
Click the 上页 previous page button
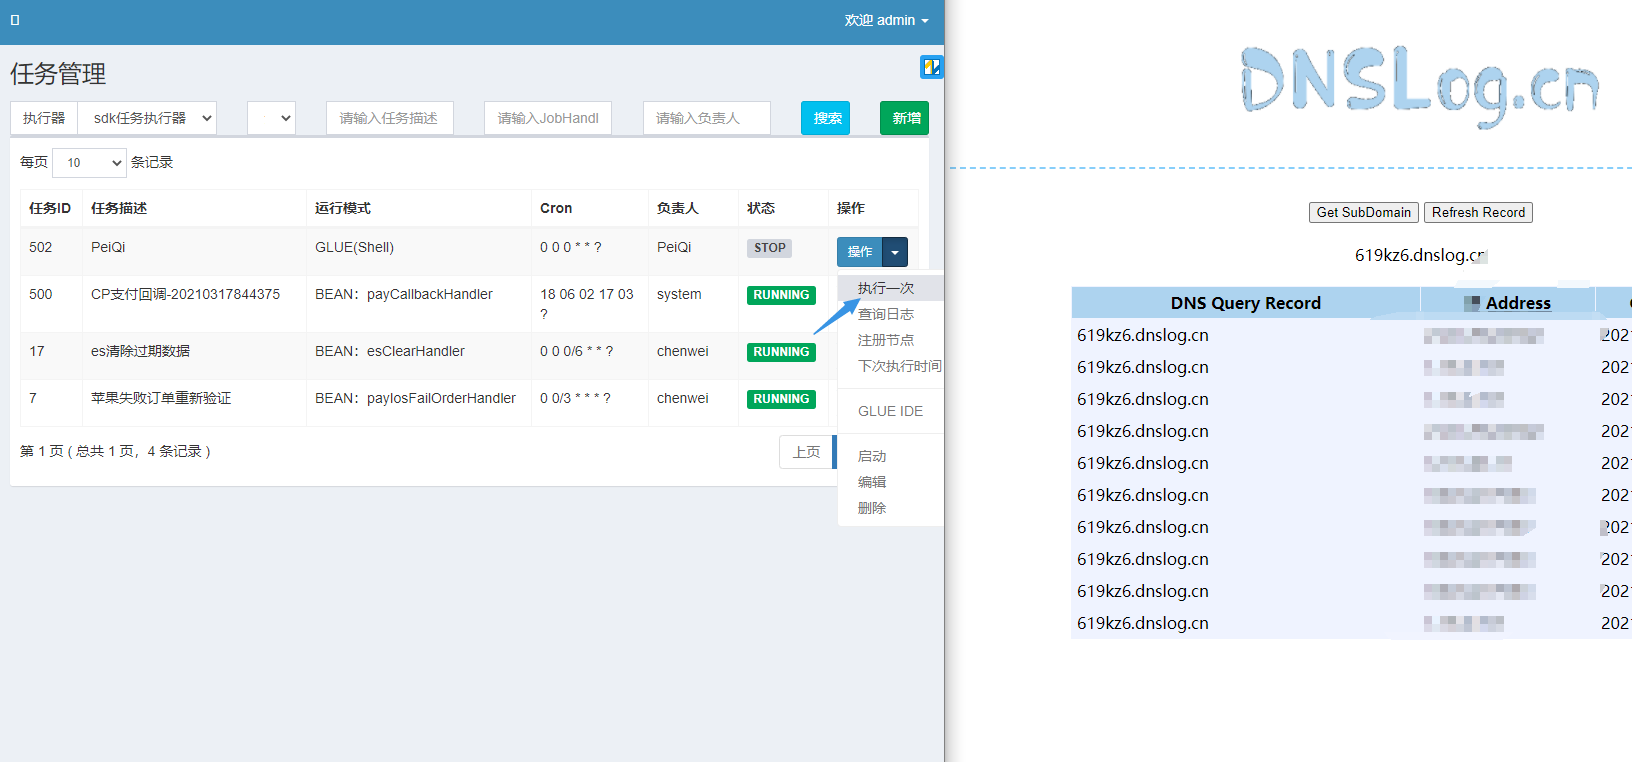click(806, 452)
